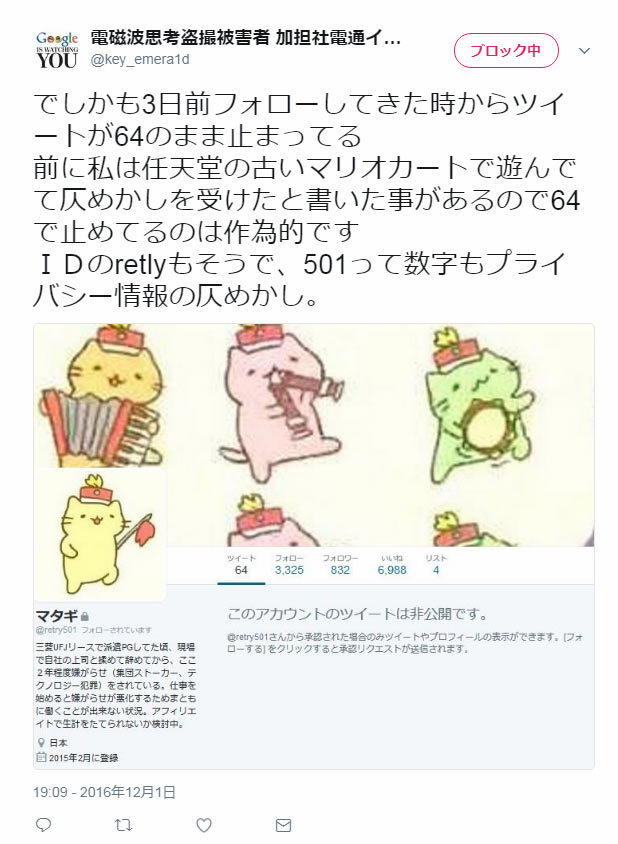The image size is (618, 844).
Task: Retweet using the arrows icon
Action: pyautogui.click(x=123, y=825)
